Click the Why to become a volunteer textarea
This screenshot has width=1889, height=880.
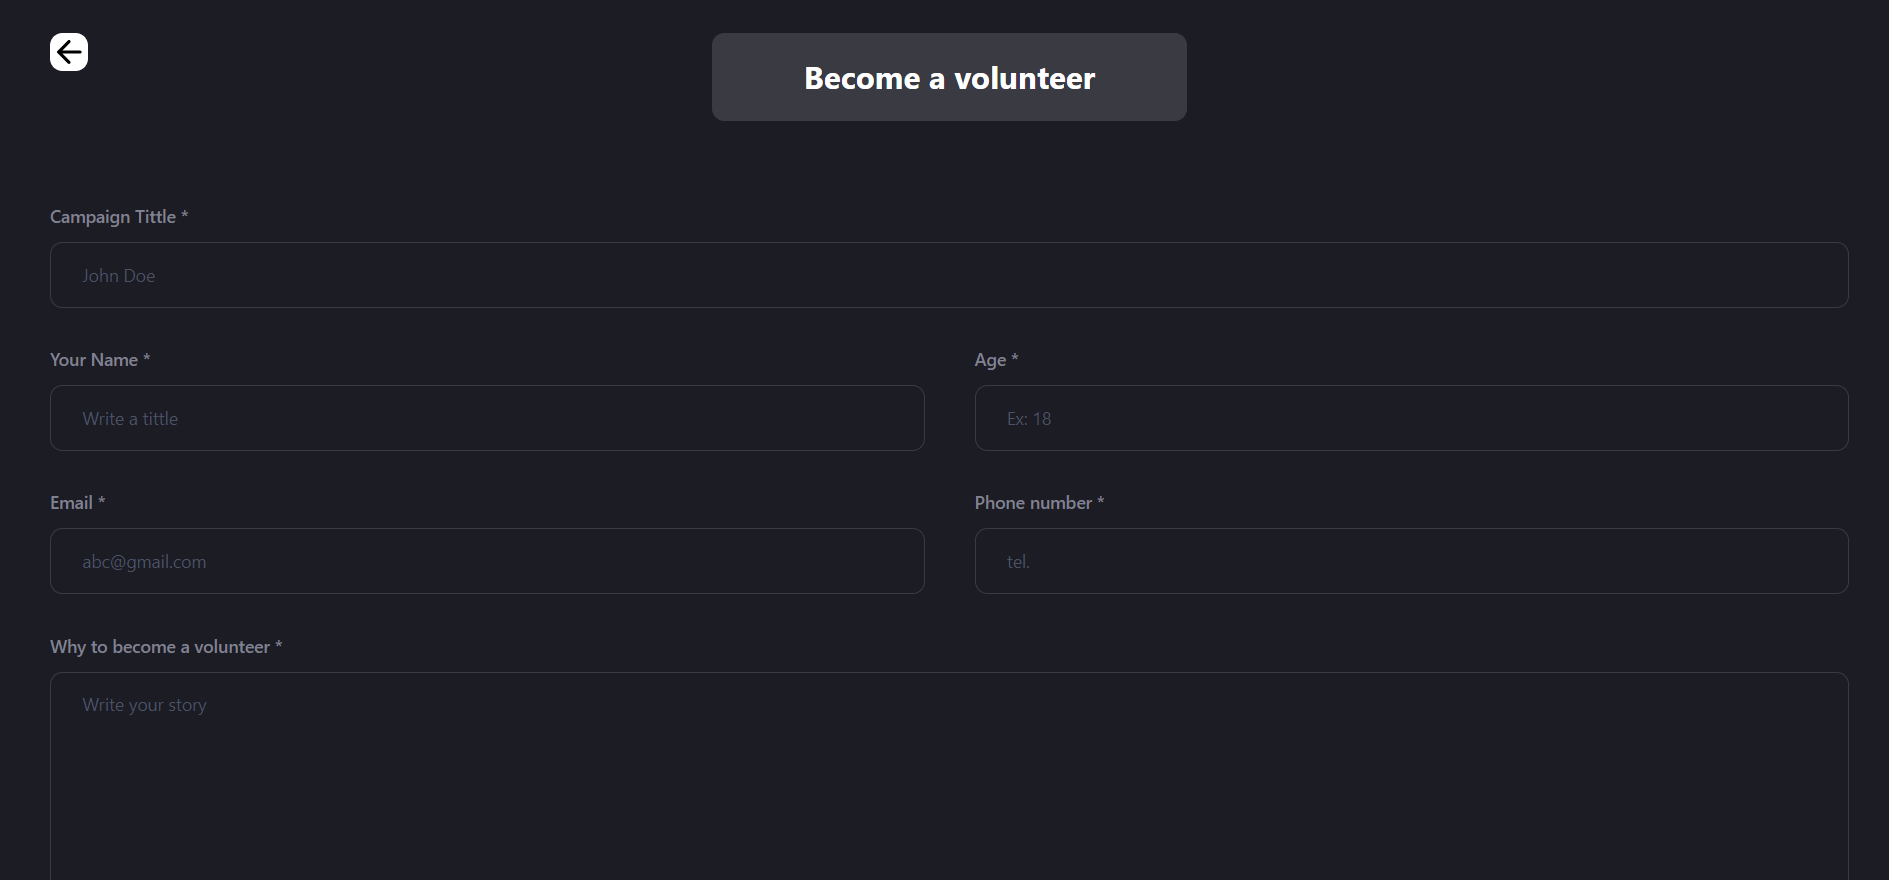[x=949, y=776]
